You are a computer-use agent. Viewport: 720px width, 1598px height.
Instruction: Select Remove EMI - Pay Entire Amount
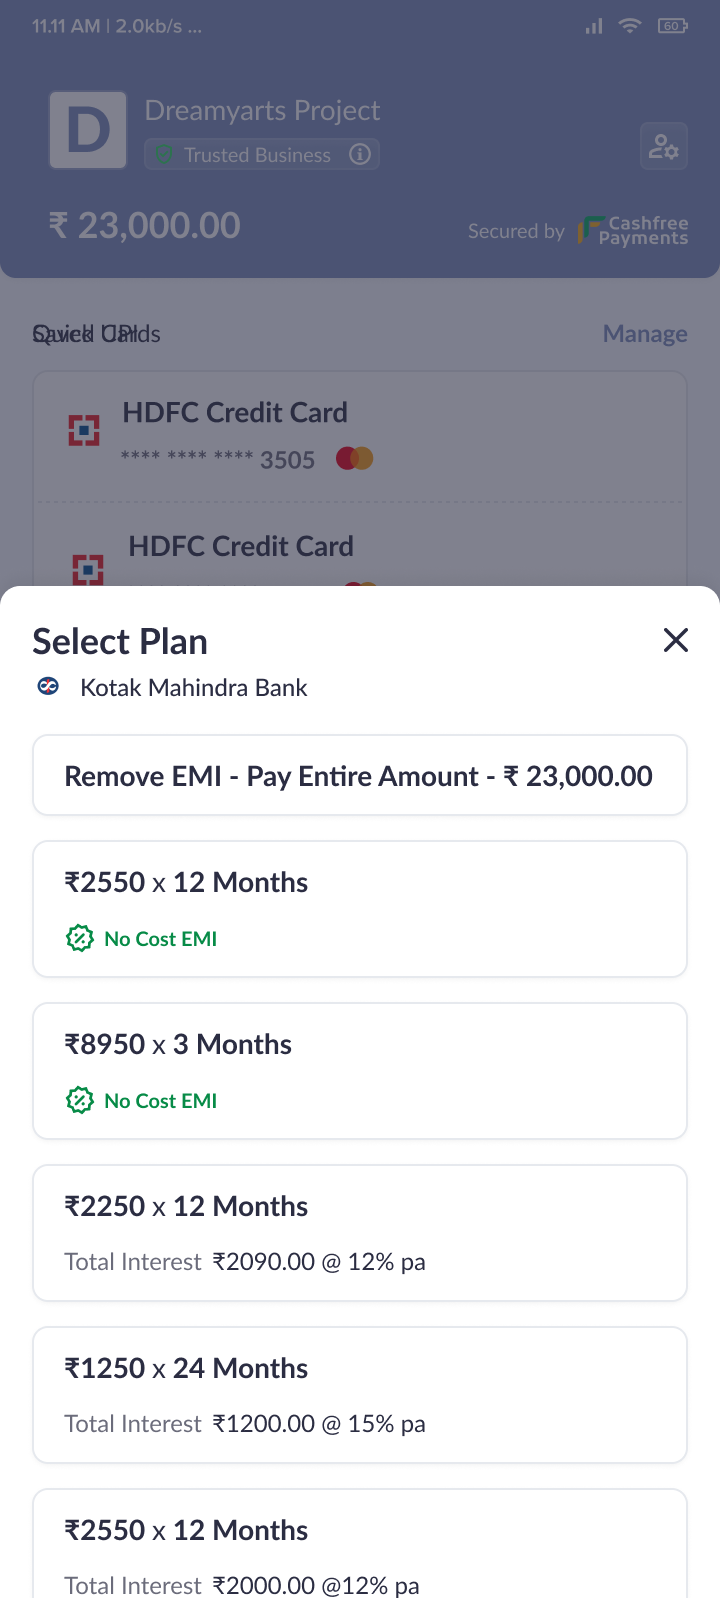tap(360, 776)
